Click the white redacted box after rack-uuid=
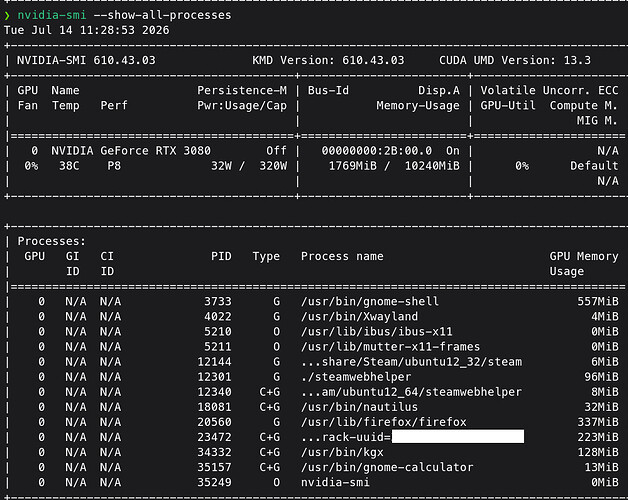This screenshot has height=500, width=628. tap(458, 437)
